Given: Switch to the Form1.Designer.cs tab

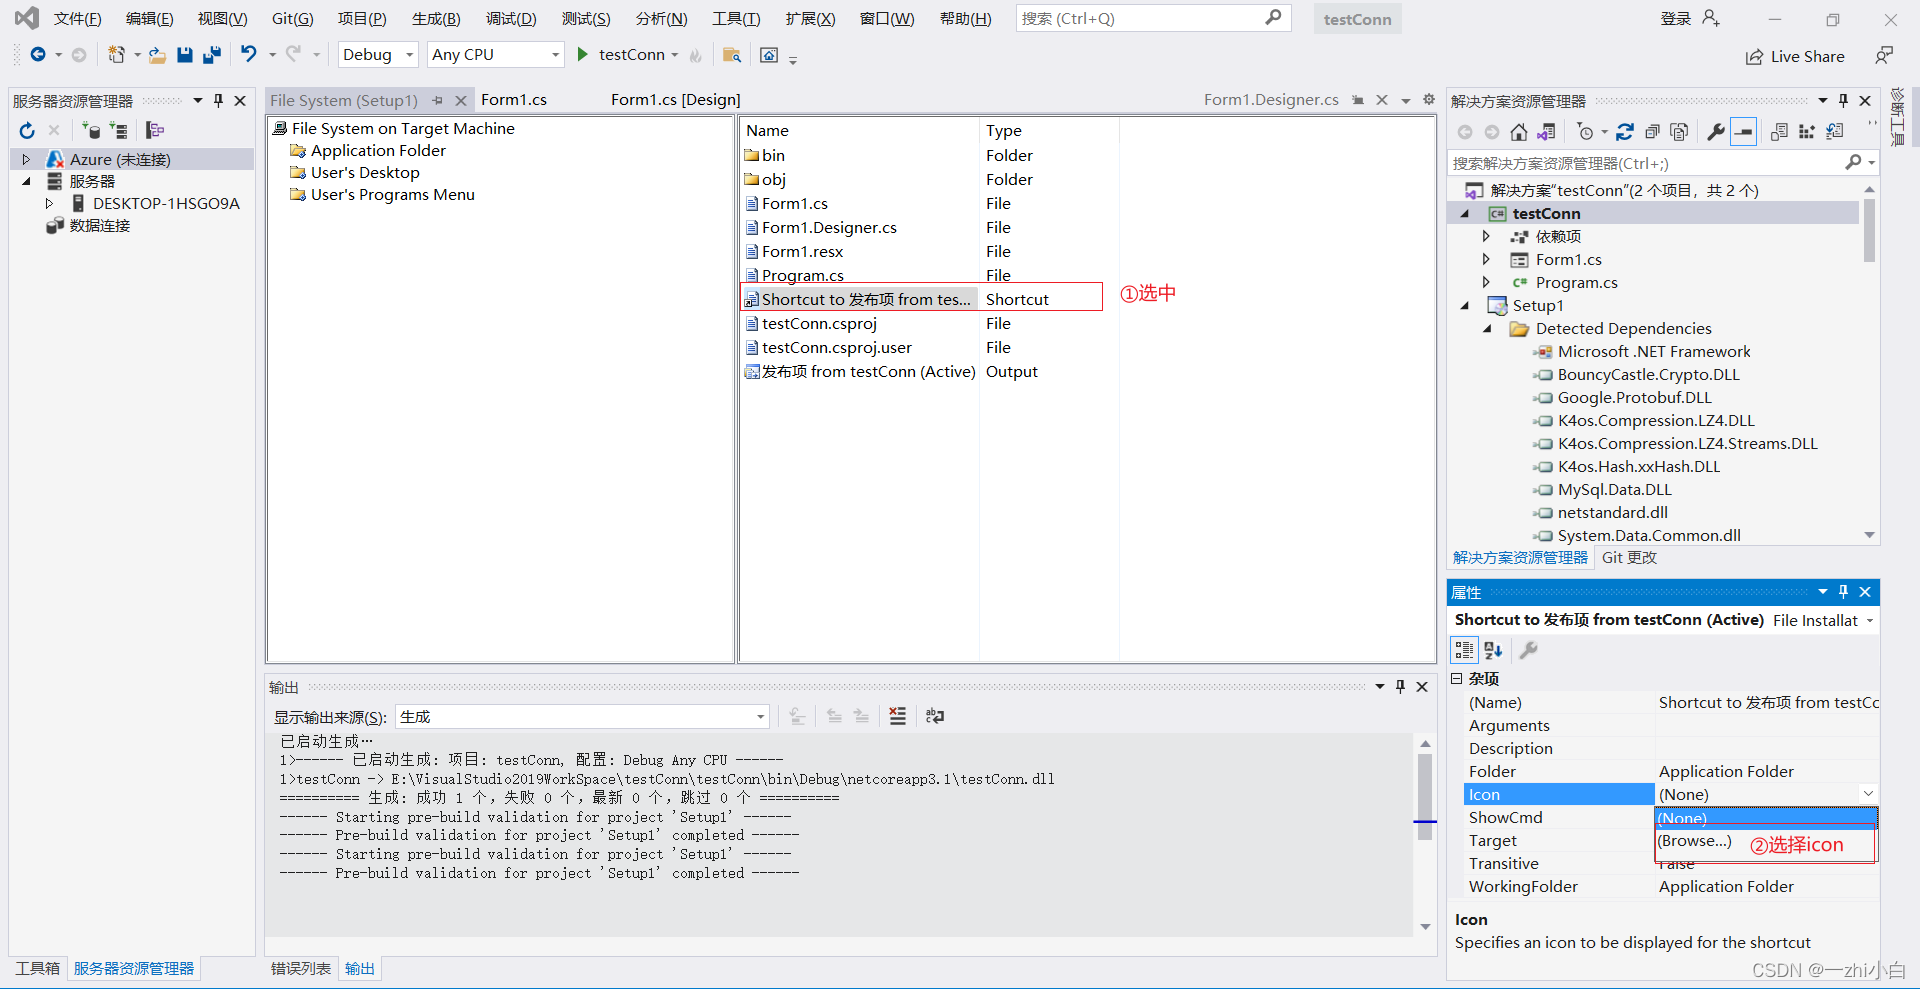Looking at the screenshot, I should coord(1271,100).
